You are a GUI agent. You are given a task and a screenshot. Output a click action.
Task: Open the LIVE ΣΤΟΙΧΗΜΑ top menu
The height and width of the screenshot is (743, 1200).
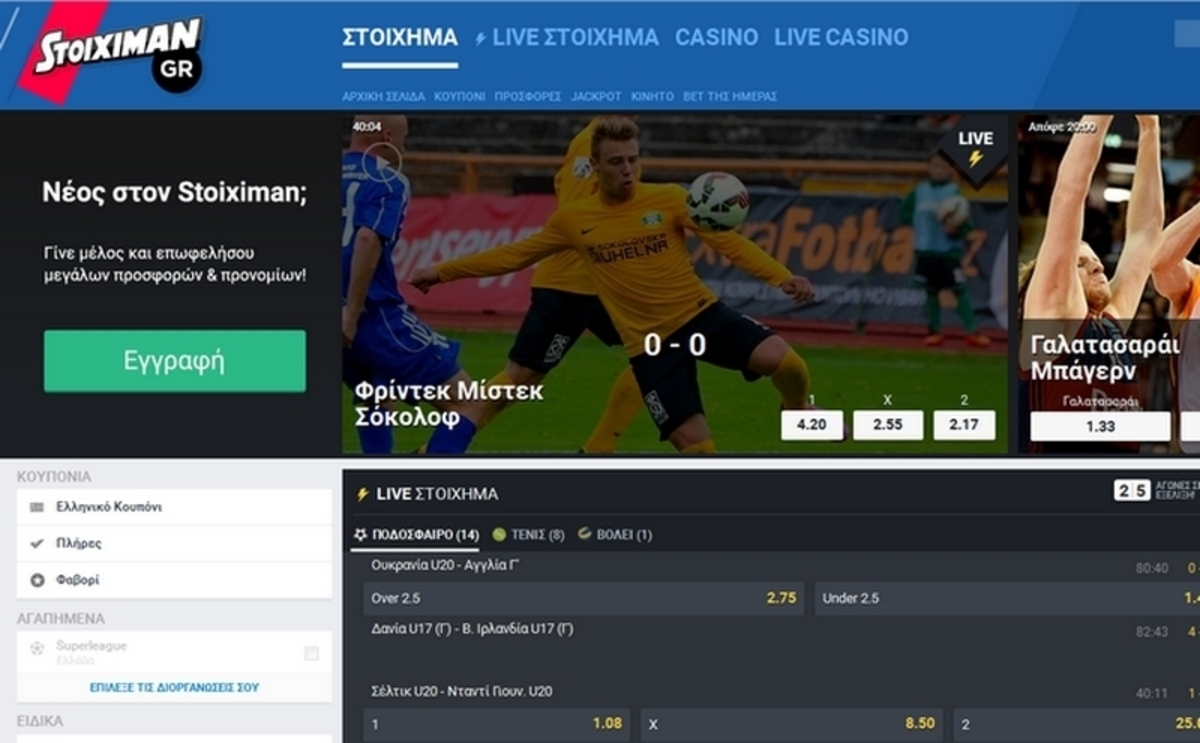click(x=566, y=38)
